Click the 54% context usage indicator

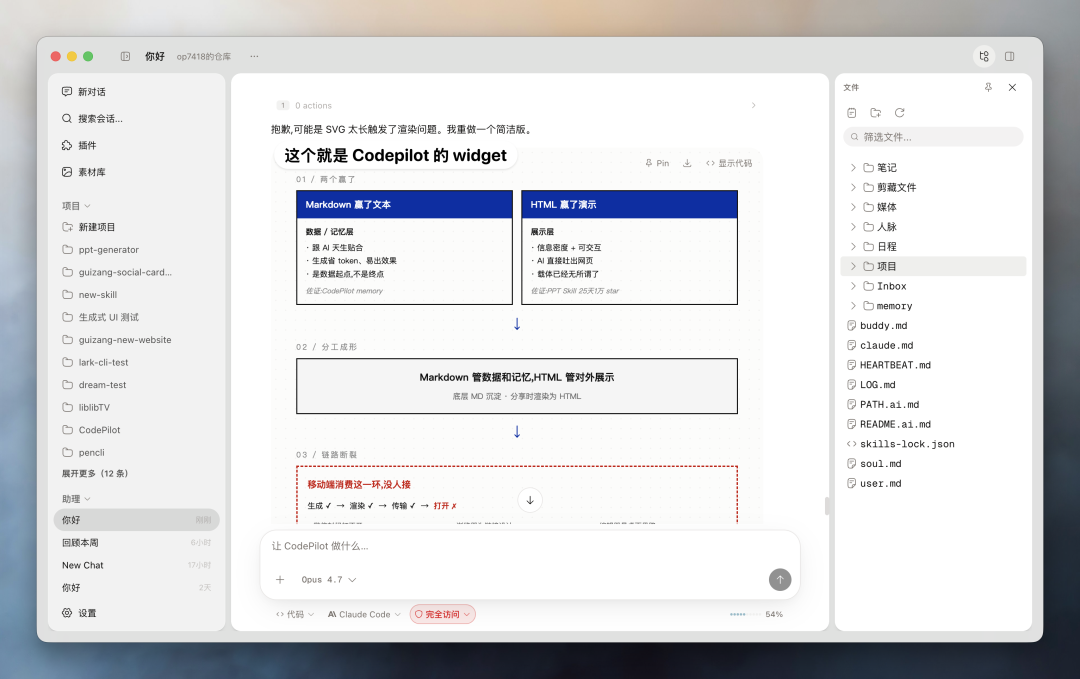pos(756,614)
